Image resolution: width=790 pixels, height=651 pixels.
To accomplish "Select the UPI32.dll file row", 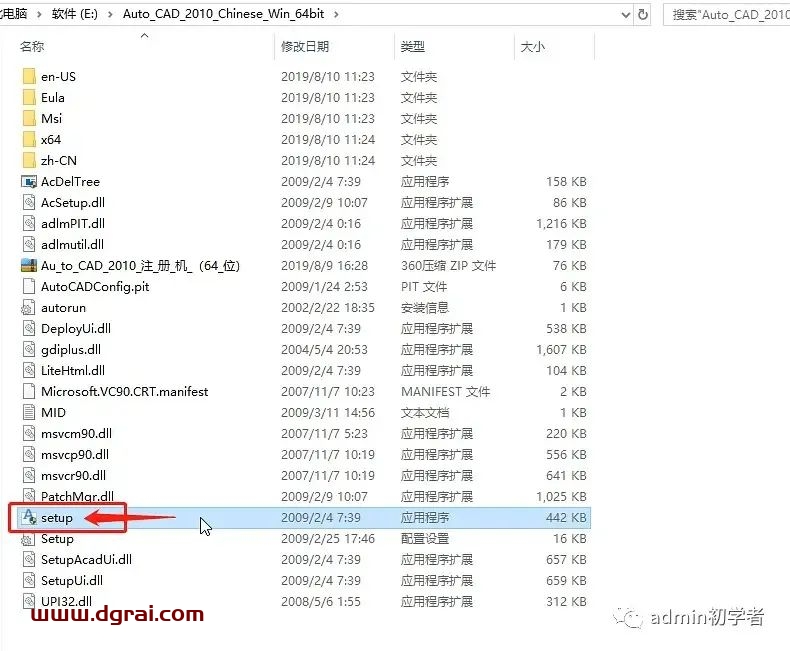I will tap(304, 602).
